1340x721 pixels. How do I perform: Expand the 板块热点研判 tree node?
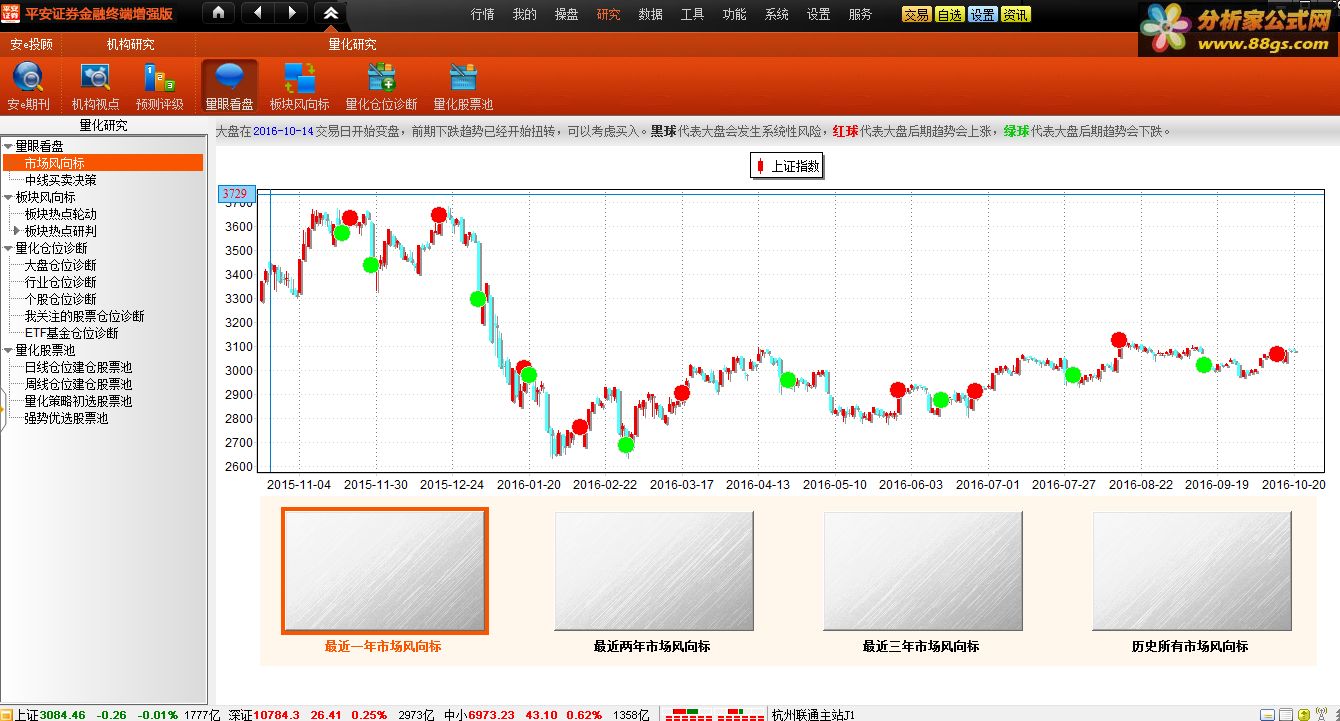[17, 231]
